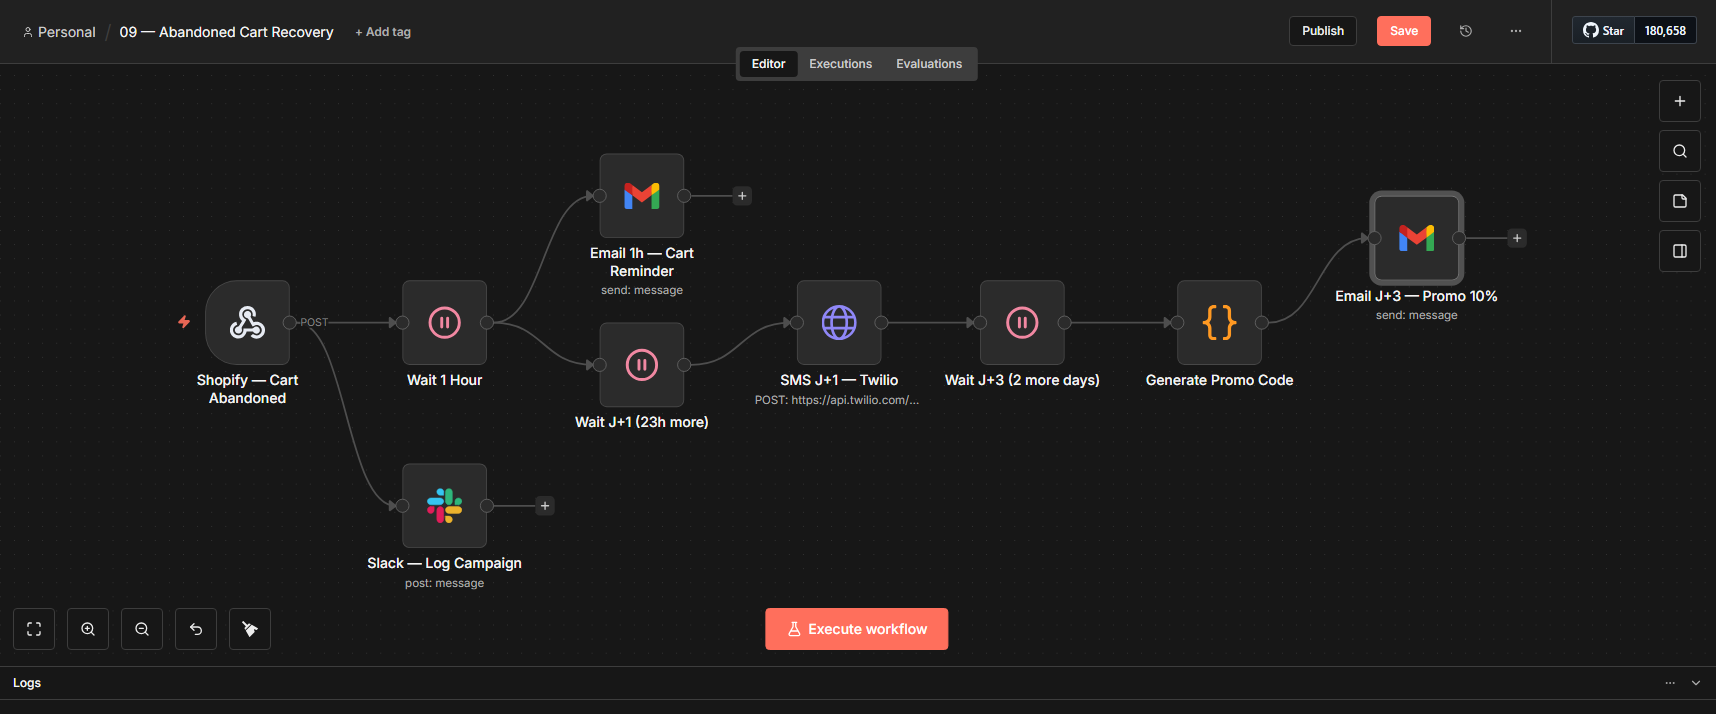Click the Wait J+1 node output connector
This screenshot has height=714, width=1716.
[684, 364]
